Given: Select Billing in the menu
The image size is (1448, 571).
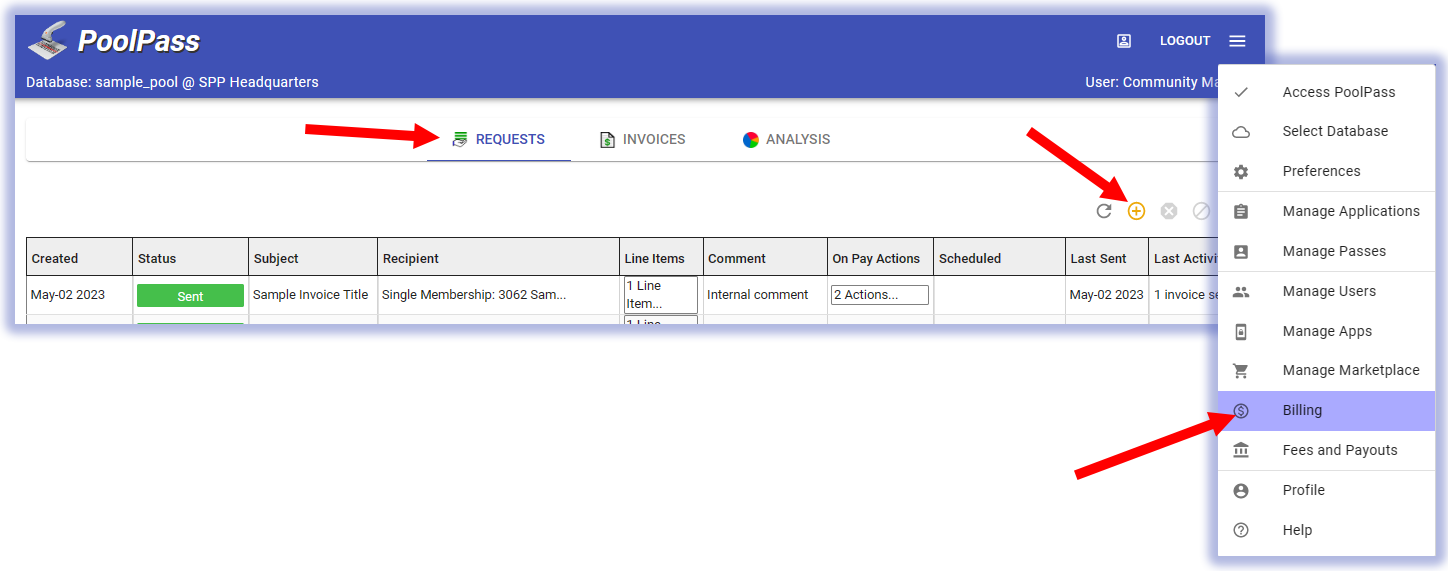Looking at the screenshot, I should [1326, 410].
